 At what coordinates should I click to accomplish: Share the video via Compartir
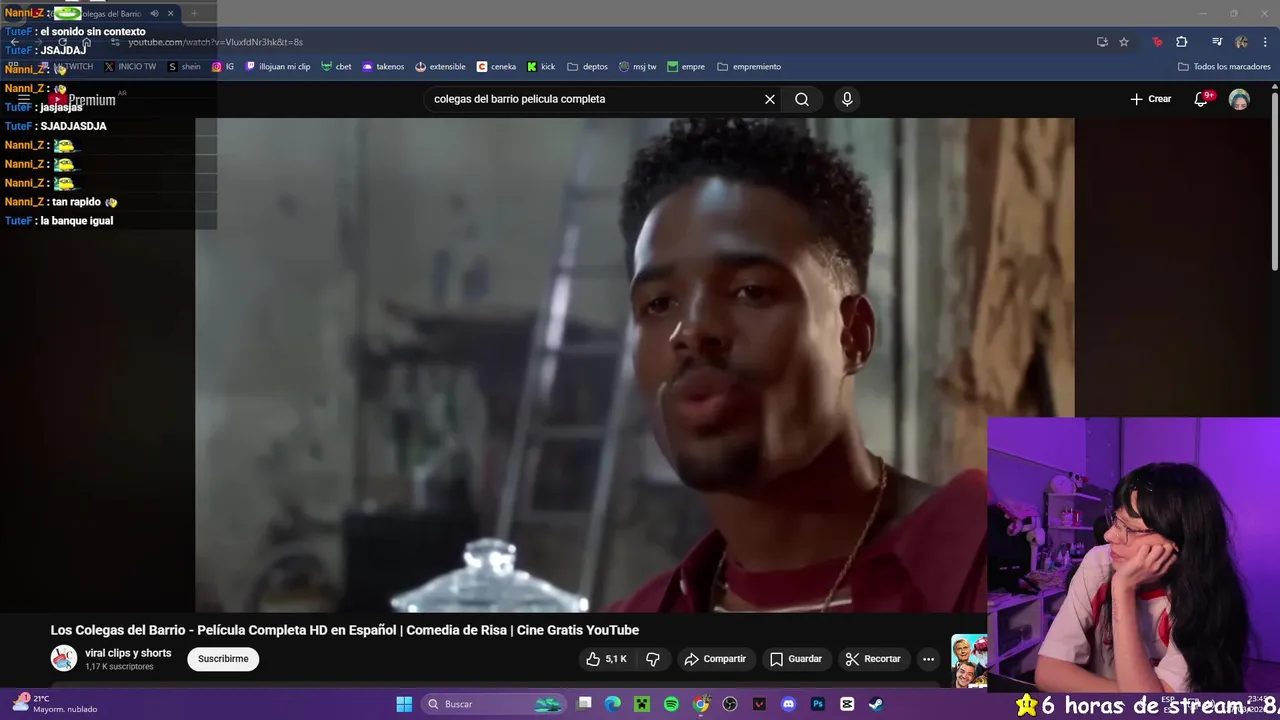tap(715, 659)
